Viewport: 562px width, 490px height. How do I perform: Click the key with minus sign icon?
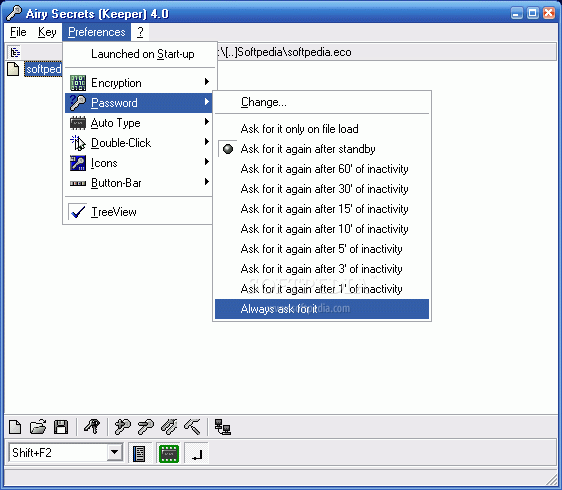(x=145, y=427)
